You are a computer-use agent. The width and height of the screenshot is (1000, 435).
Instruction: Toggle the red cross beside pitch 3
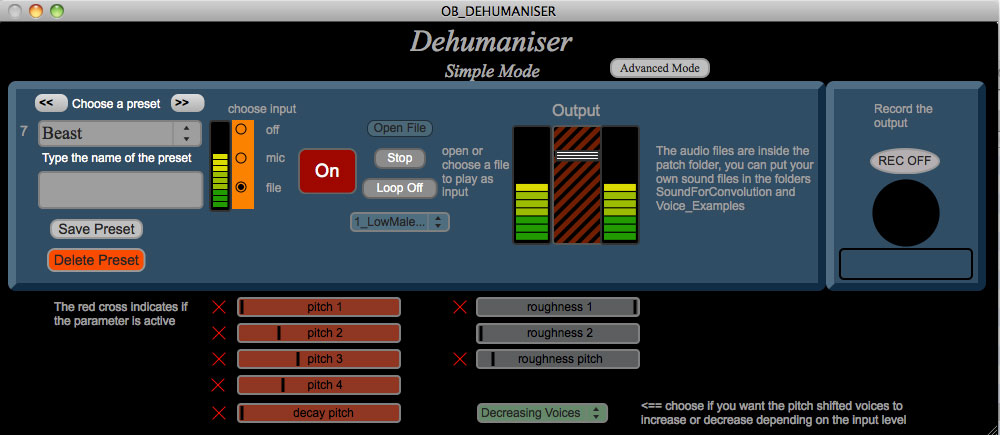click(x=219, y=359)
